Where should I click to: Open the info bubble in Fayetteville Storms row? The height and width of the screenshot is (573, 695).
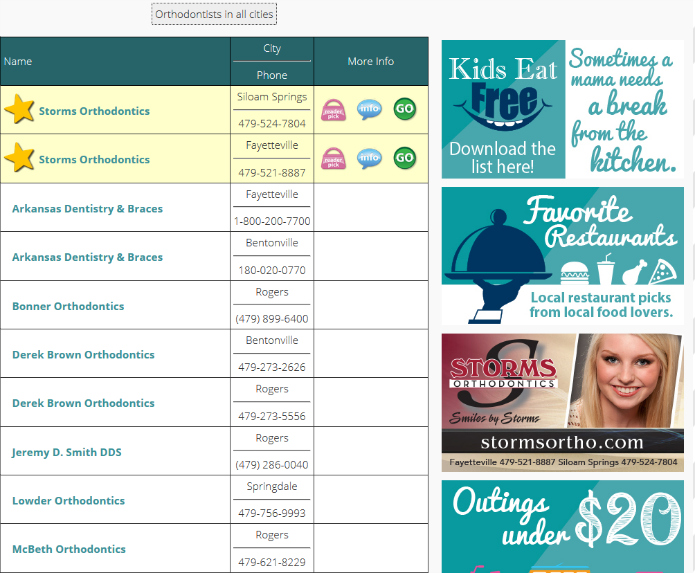click(369, 158)
